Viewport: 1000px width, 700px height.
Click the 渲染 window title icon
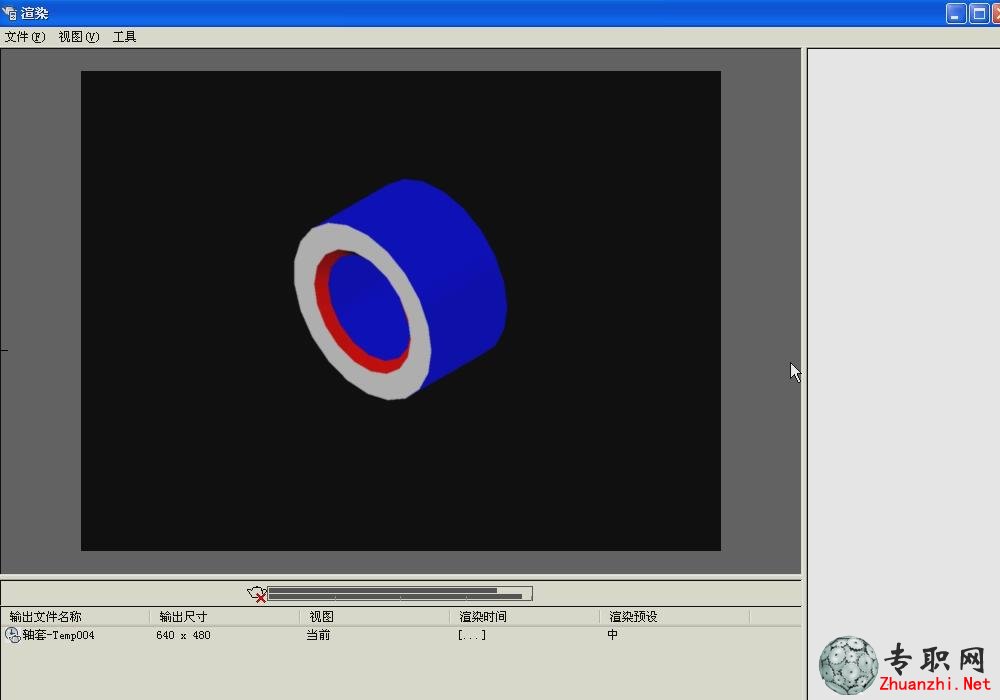[x=9, y=13]
